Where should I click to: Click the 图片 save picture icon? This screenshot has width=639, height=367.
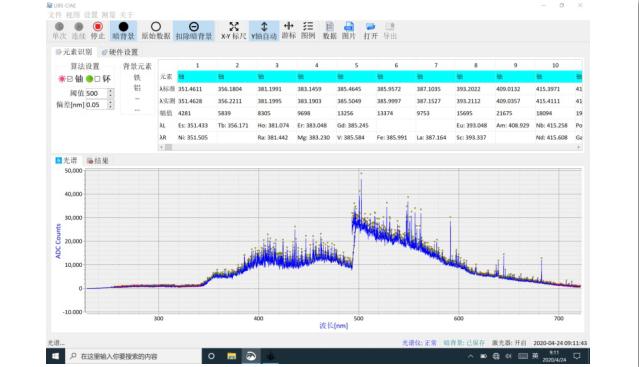(x=348, y=26)
